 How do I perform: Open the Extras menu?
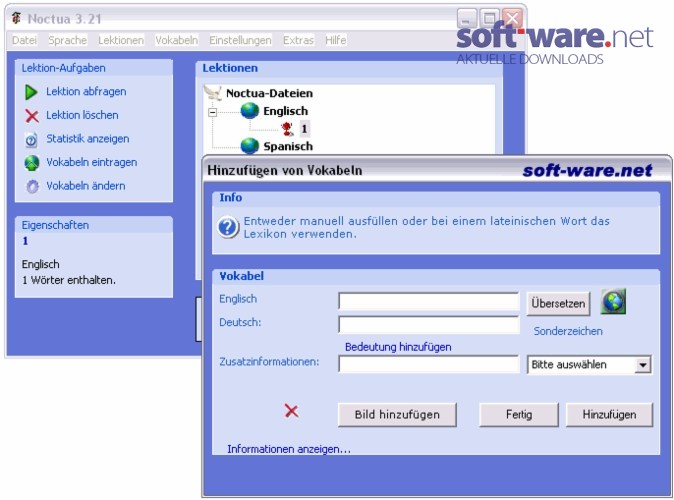point(298,40)
